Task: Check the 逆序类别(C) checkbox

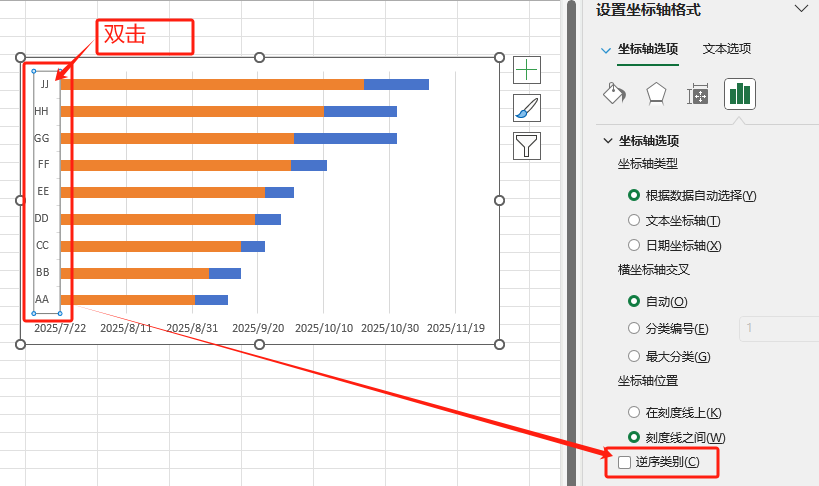Action: (x=624, y=462)
